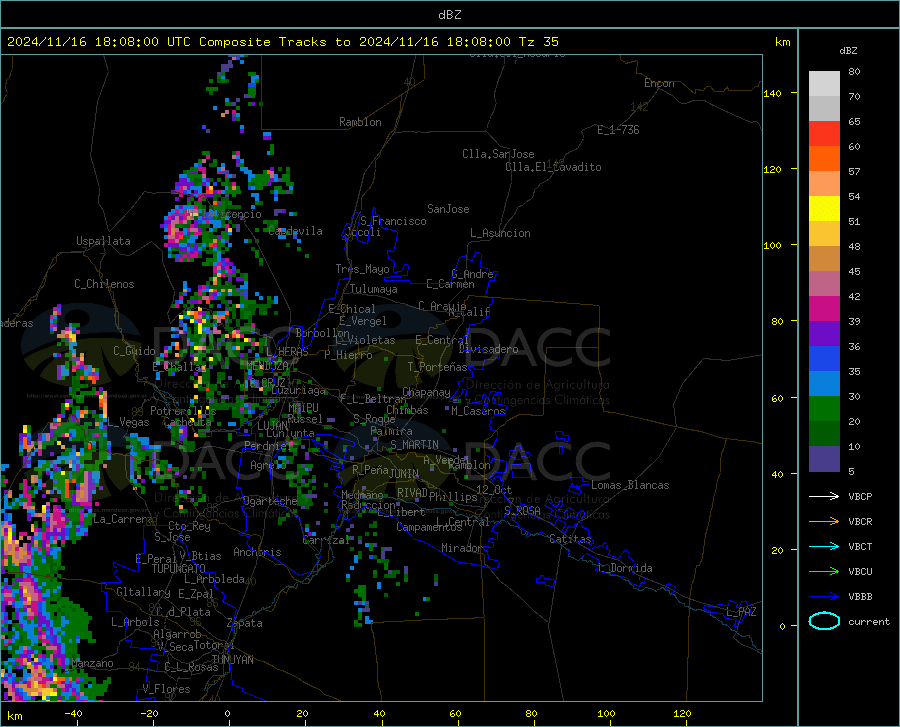This screenshot has width=900, height=727.
Task: Click the cyan VBCT arrow legend icon
Action: pos(824,546)
